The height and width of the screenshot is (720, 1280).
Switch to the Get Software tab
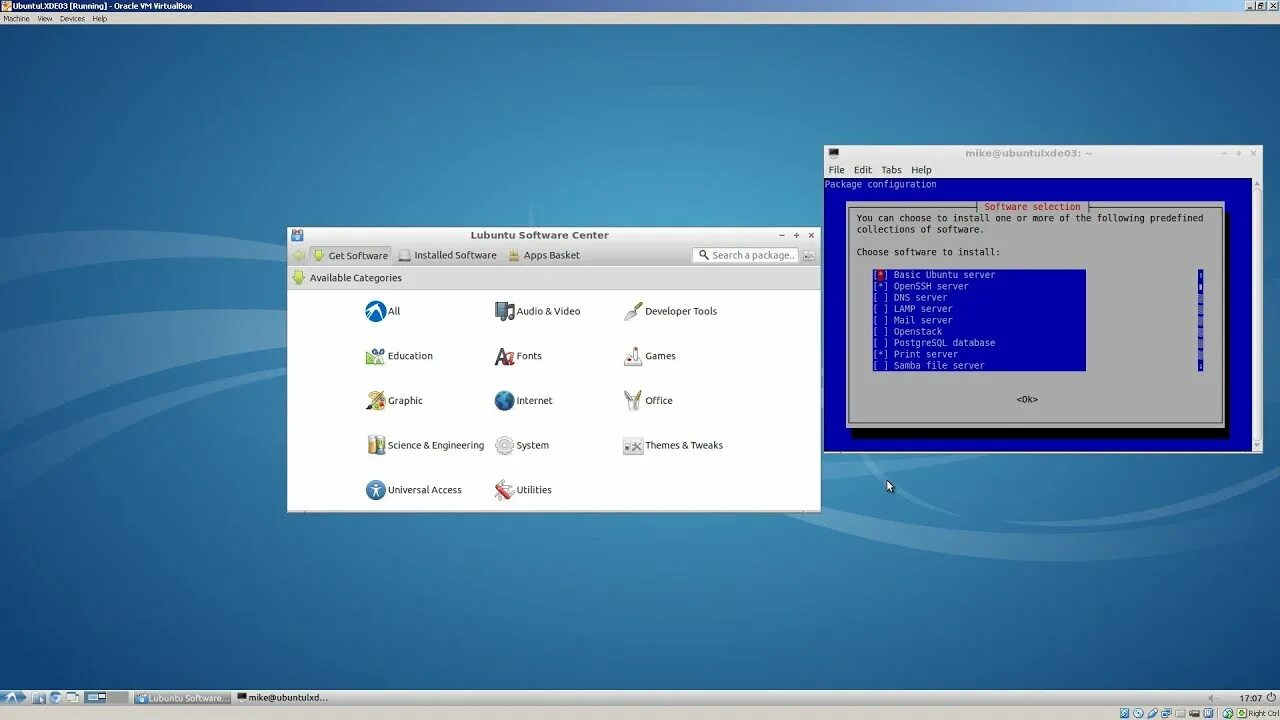(x=350, y=255)
